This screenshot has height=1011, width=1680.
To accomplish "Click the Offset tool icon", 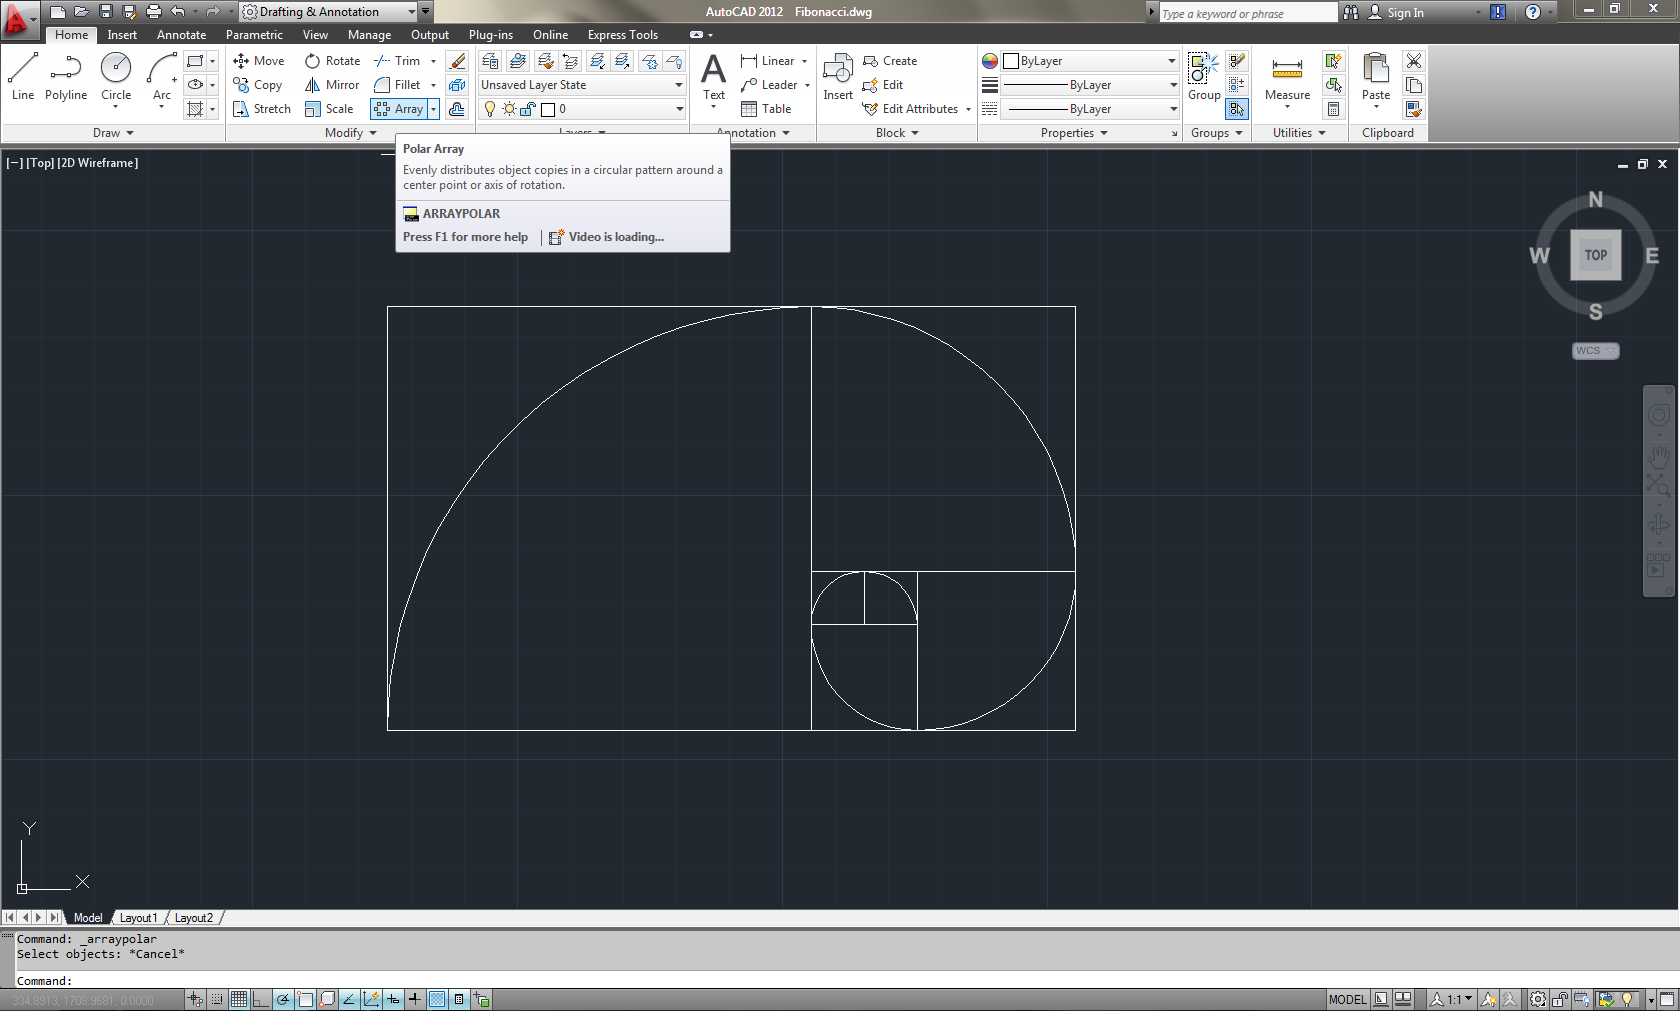I will (x=457, y=109).
